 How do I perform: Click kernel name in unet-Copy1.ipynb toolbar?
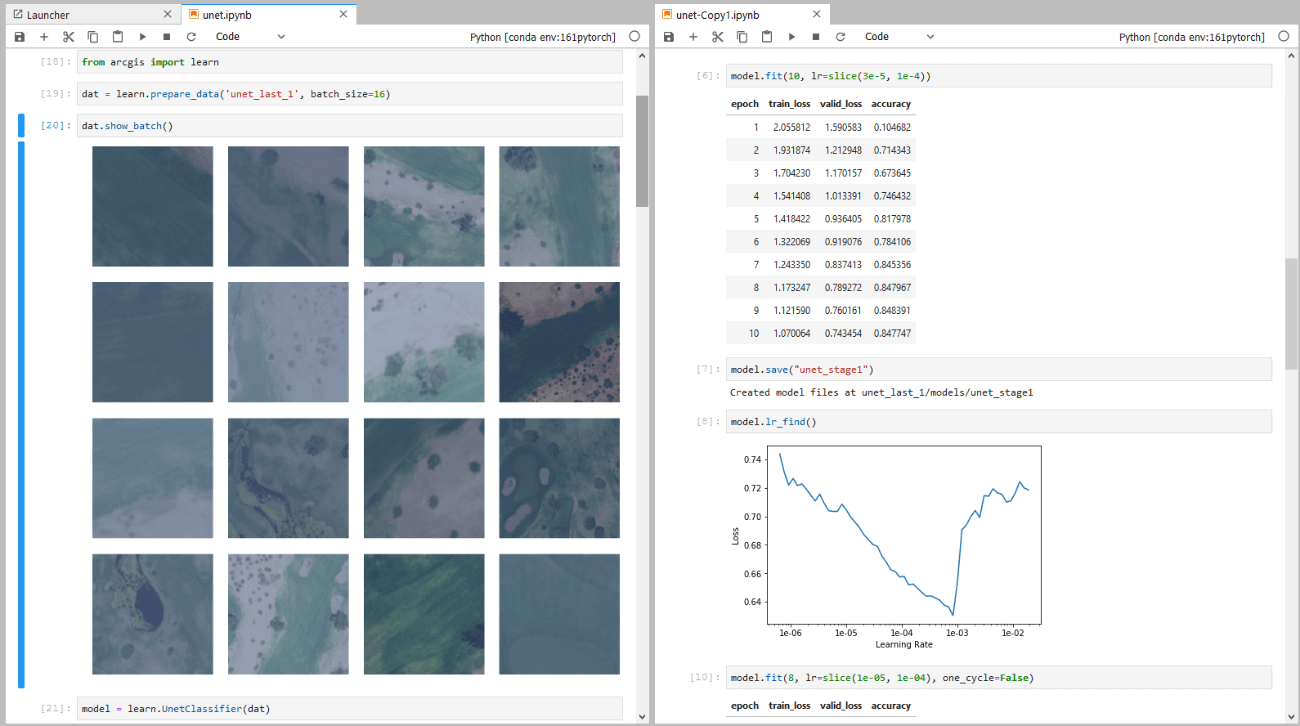(x=1191, y=37)
